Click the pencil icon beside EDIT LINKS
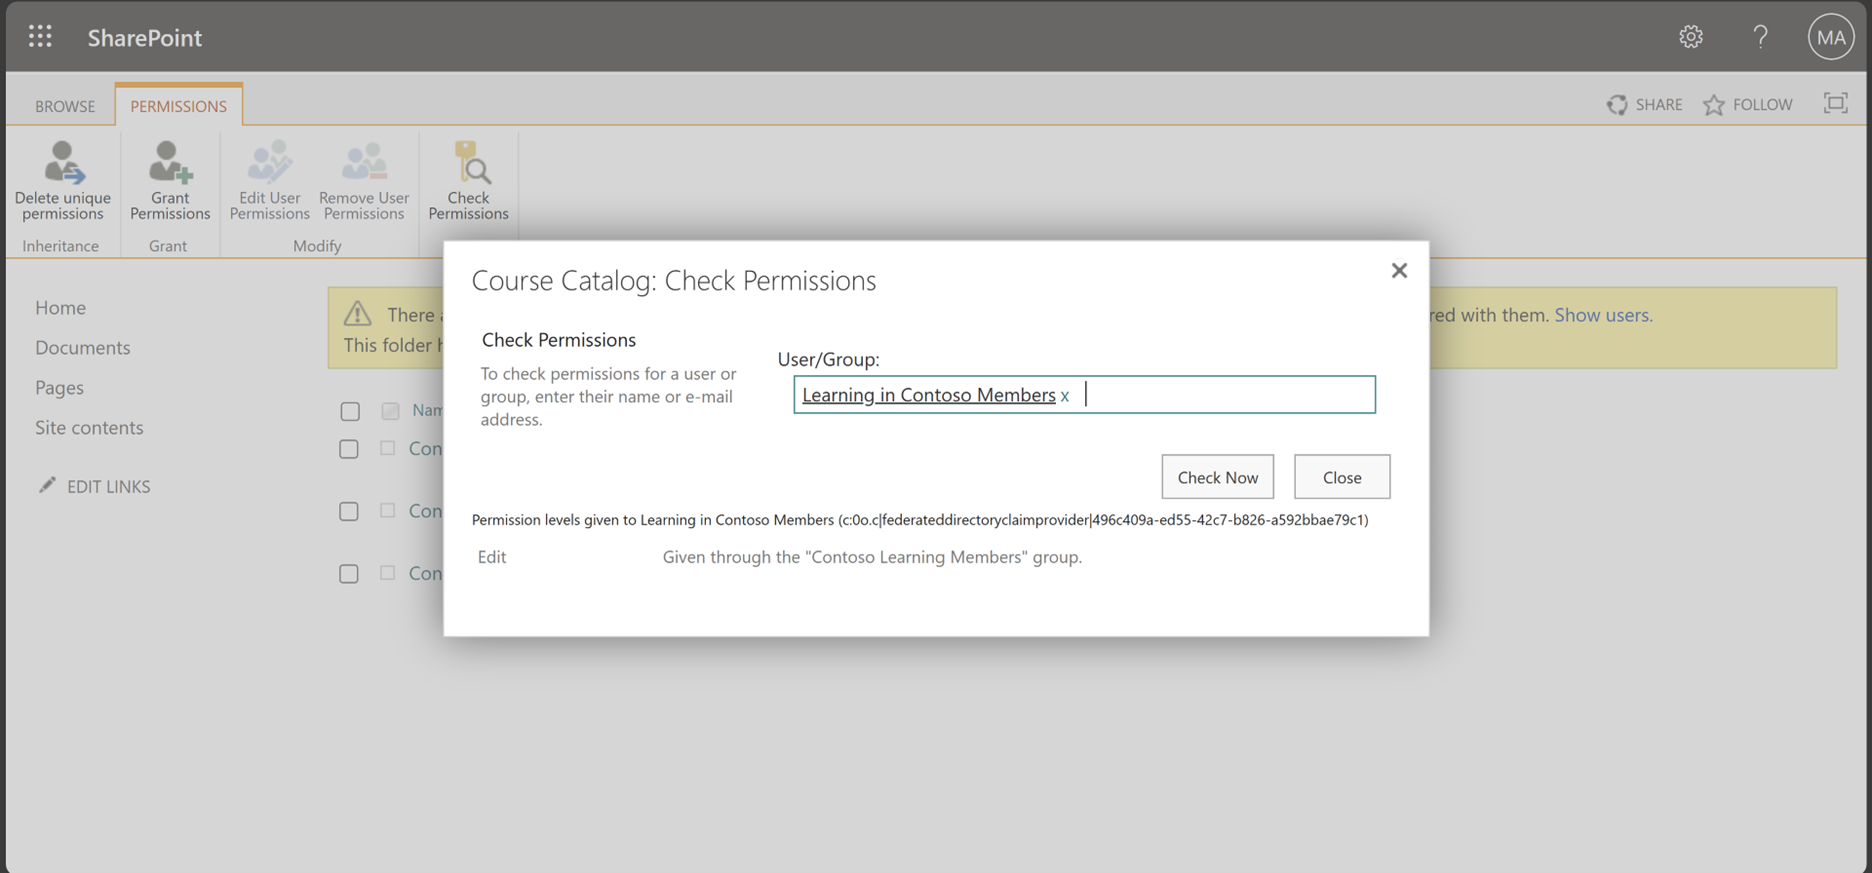This screenshot has width=1872, height=873. coord(47,485)
